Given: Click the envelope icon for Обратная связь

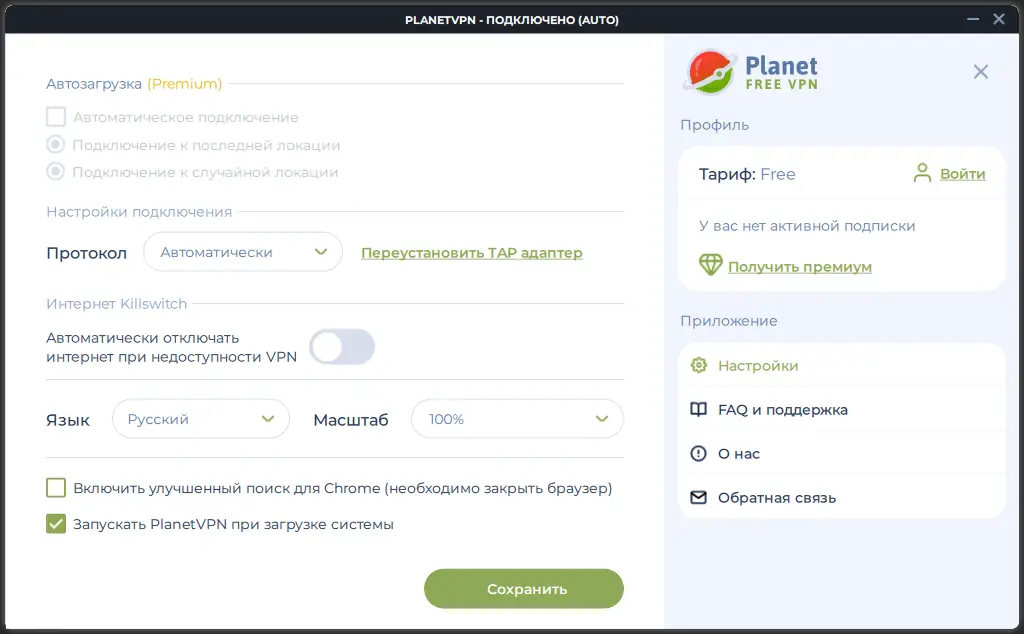Looking at the screenshot, I should point(699,498).
